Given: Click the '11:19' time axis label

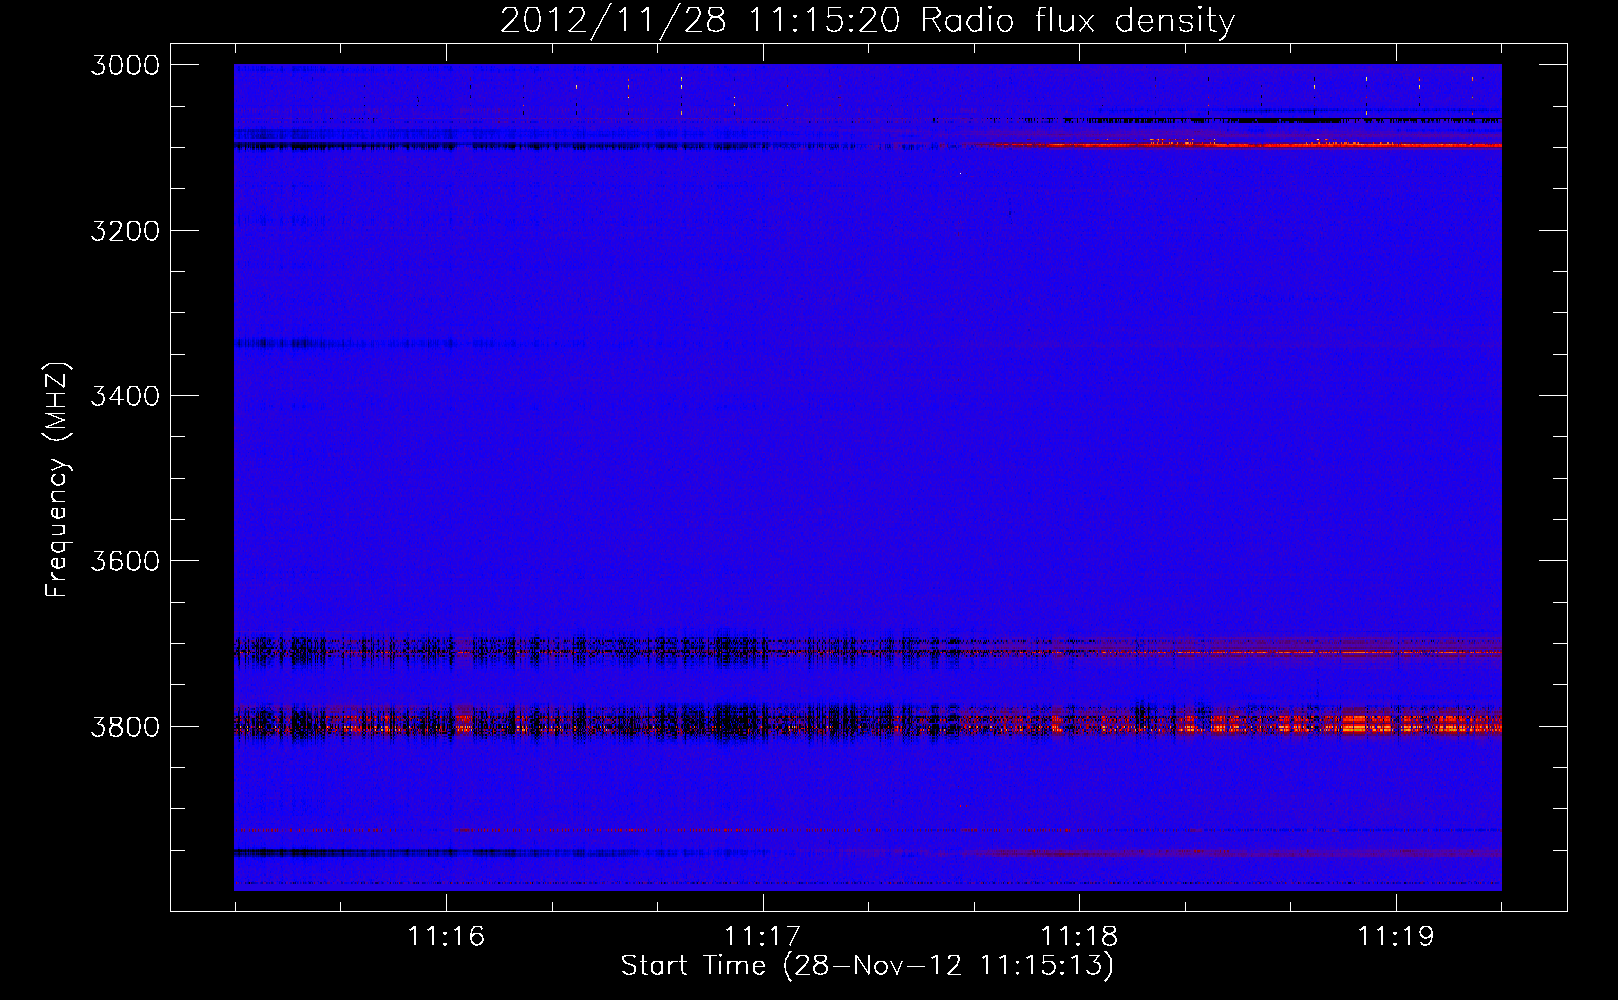Looking at the screenshot, I should pos(1396,936).
